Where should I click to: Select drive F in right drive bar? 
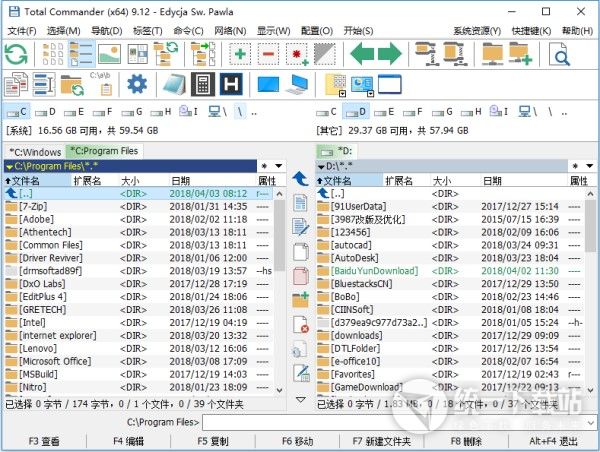click(x=413, y=112)
